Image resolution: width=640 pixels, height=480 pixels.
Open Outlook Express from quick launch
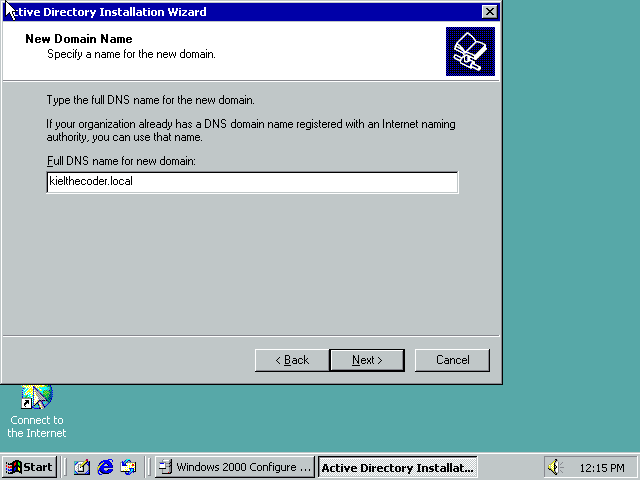point(128,467)
